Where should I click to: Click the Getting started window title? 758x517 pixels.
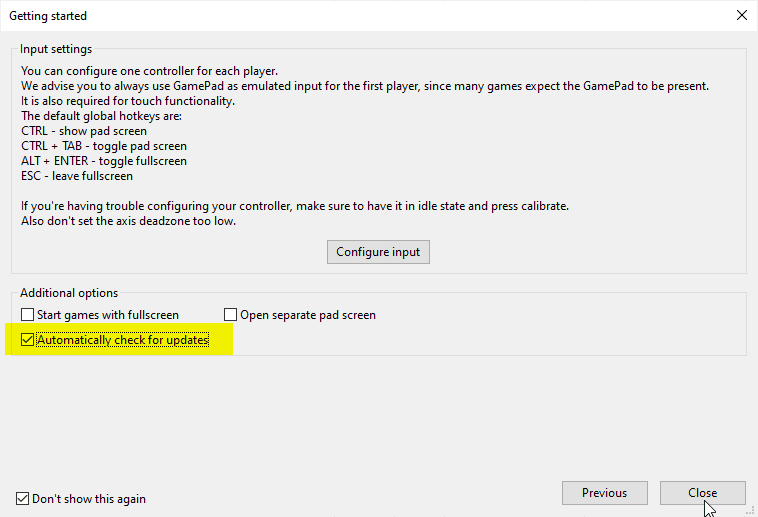coord(48,16)
